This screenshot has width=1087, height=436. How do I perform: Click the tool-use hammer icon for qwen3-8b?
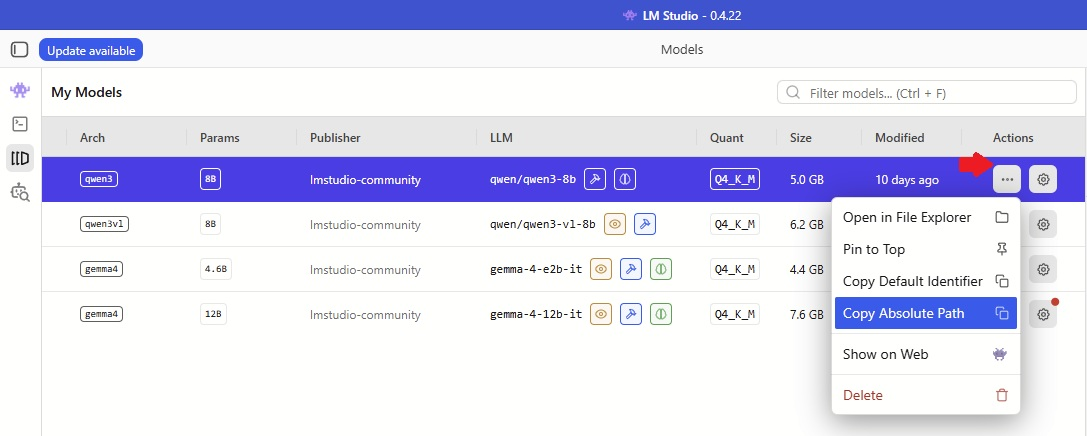595,180
